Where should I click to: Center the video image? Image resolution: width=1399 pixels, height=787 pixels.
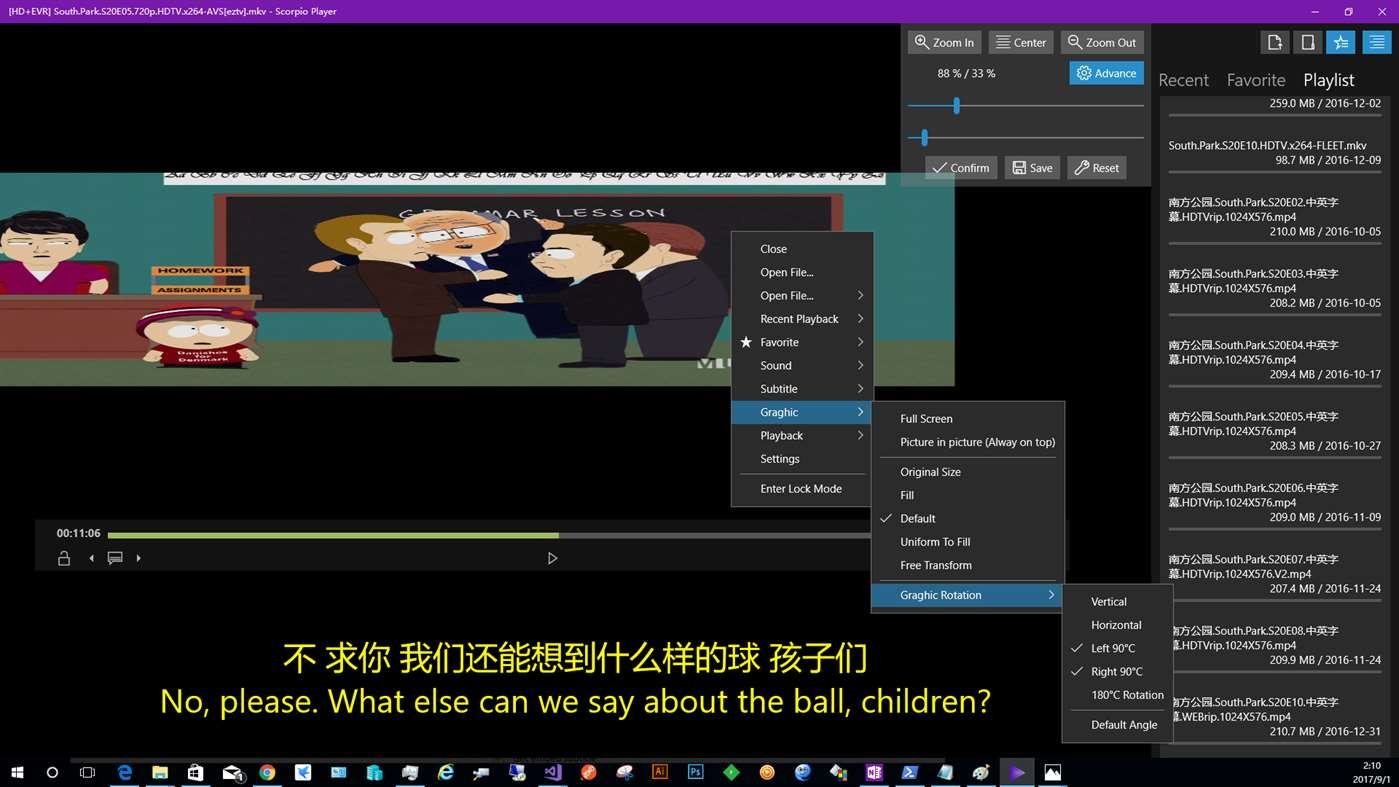[x=1020, y=42]
